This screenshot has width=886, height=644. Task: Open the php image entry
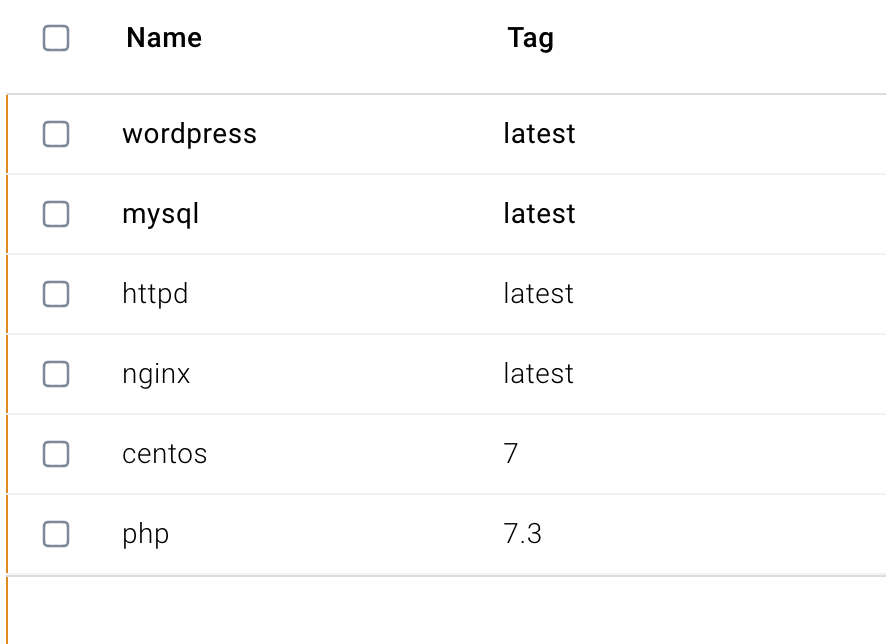146,534
